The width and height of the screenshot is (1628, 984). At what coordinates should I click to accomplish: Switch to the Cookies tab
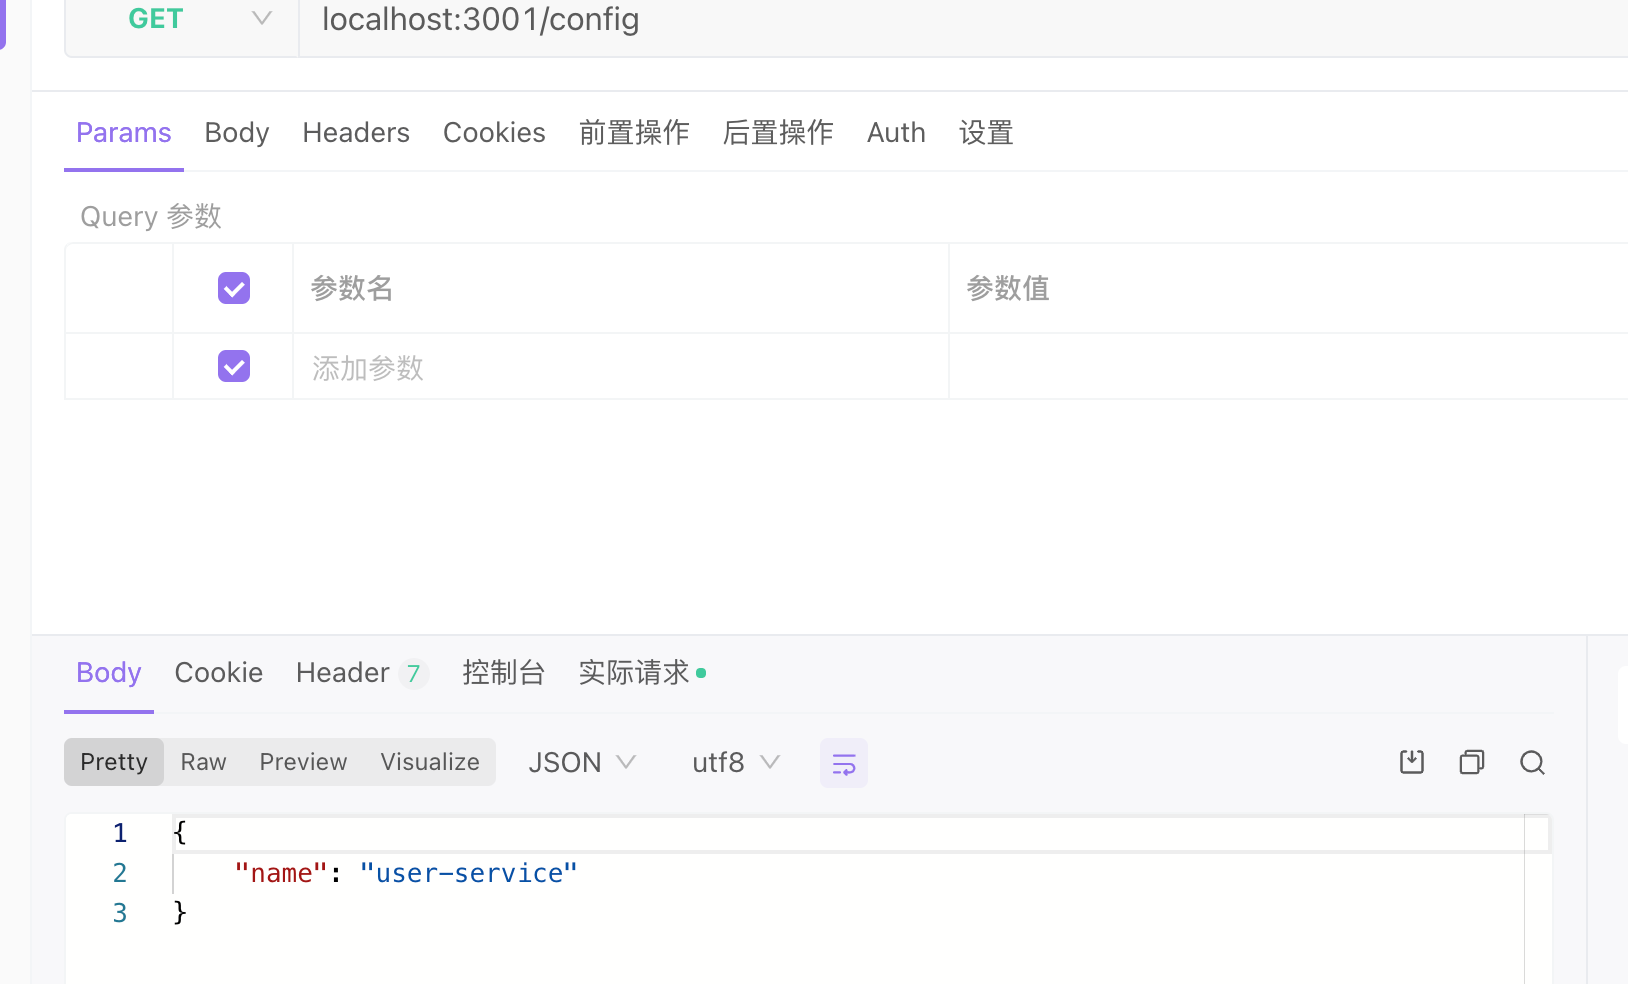coord(493,132)
